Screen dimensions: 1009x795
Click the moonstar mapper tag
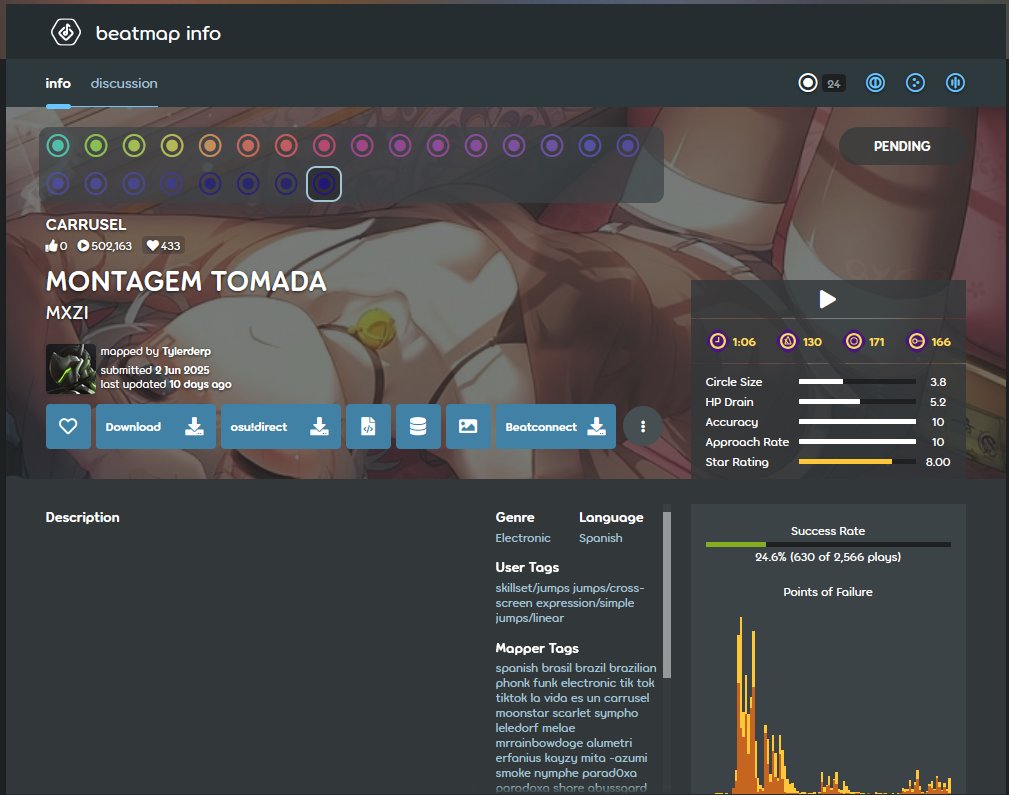click(x=522, y=713)
